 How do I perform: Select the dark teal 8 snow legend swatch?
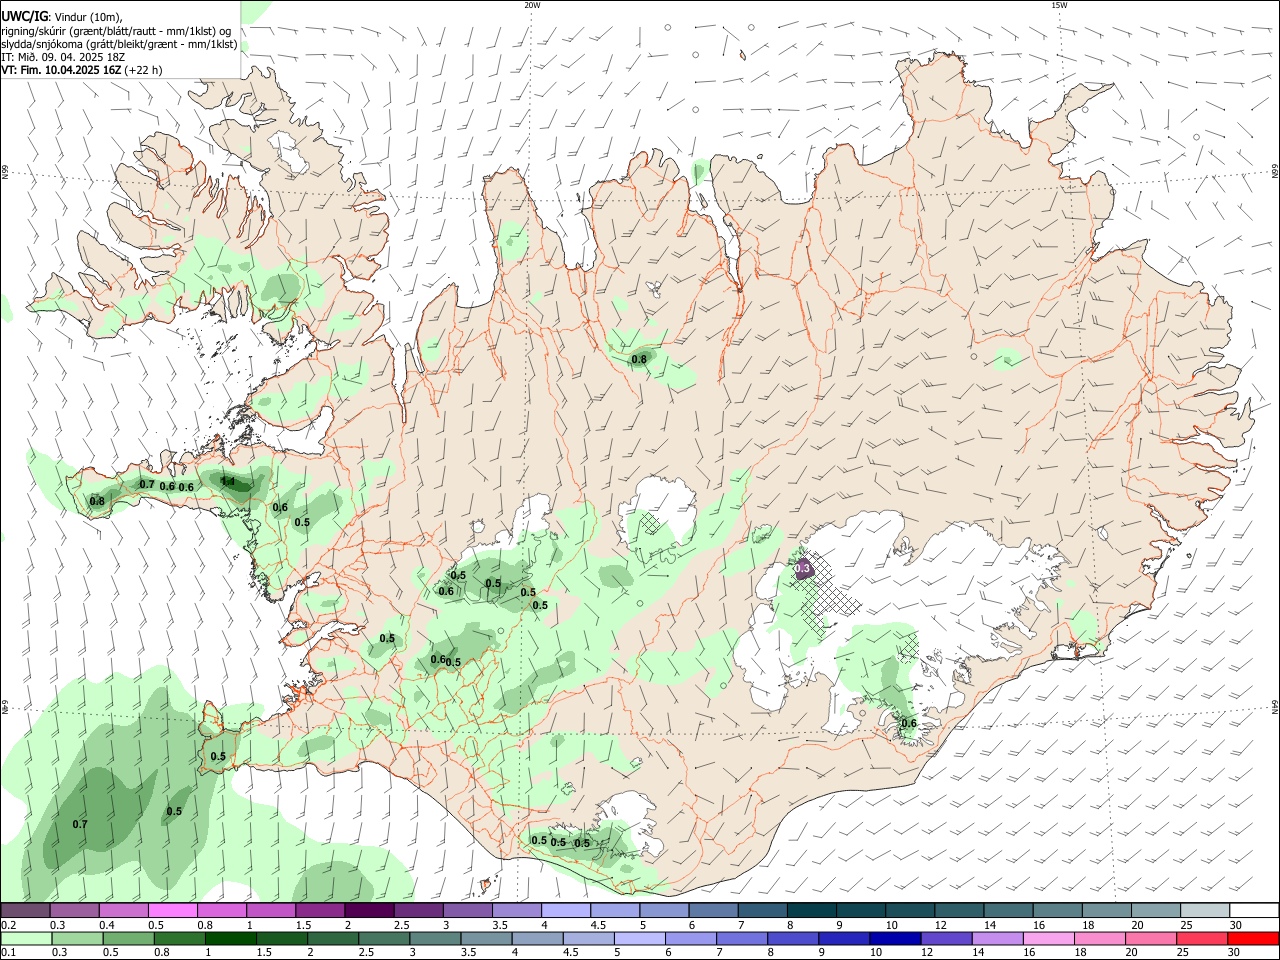[812, 911]
